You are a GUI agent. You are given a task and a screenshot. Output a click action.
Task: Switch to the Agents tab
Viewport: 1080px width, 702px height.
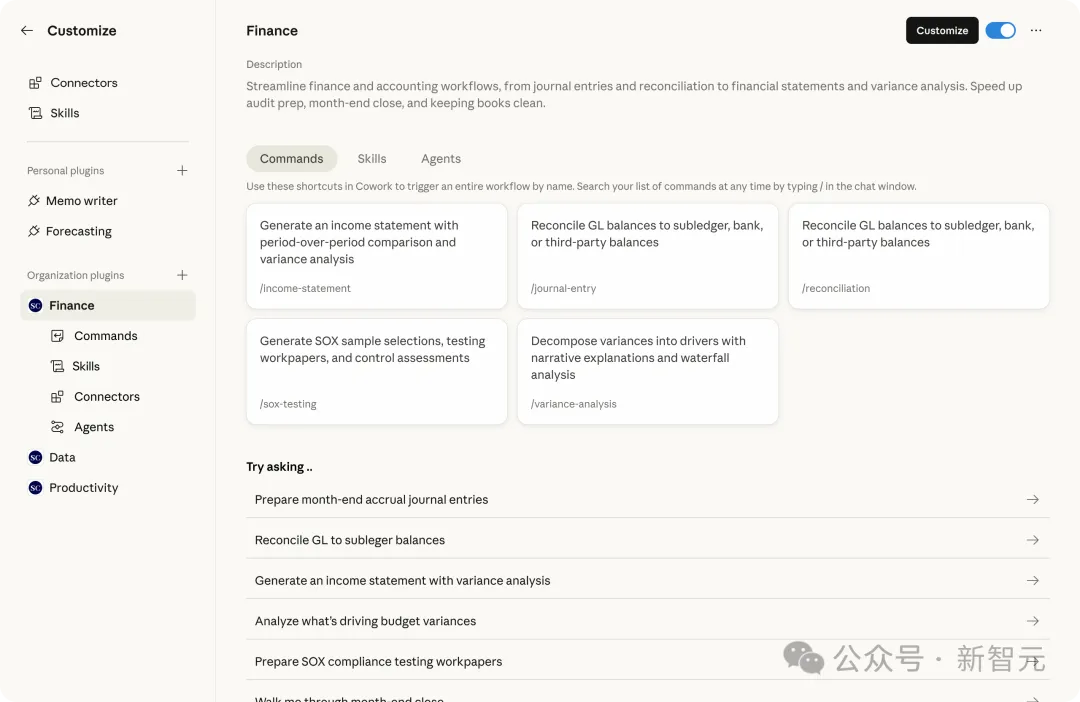(x=441, y=159)
